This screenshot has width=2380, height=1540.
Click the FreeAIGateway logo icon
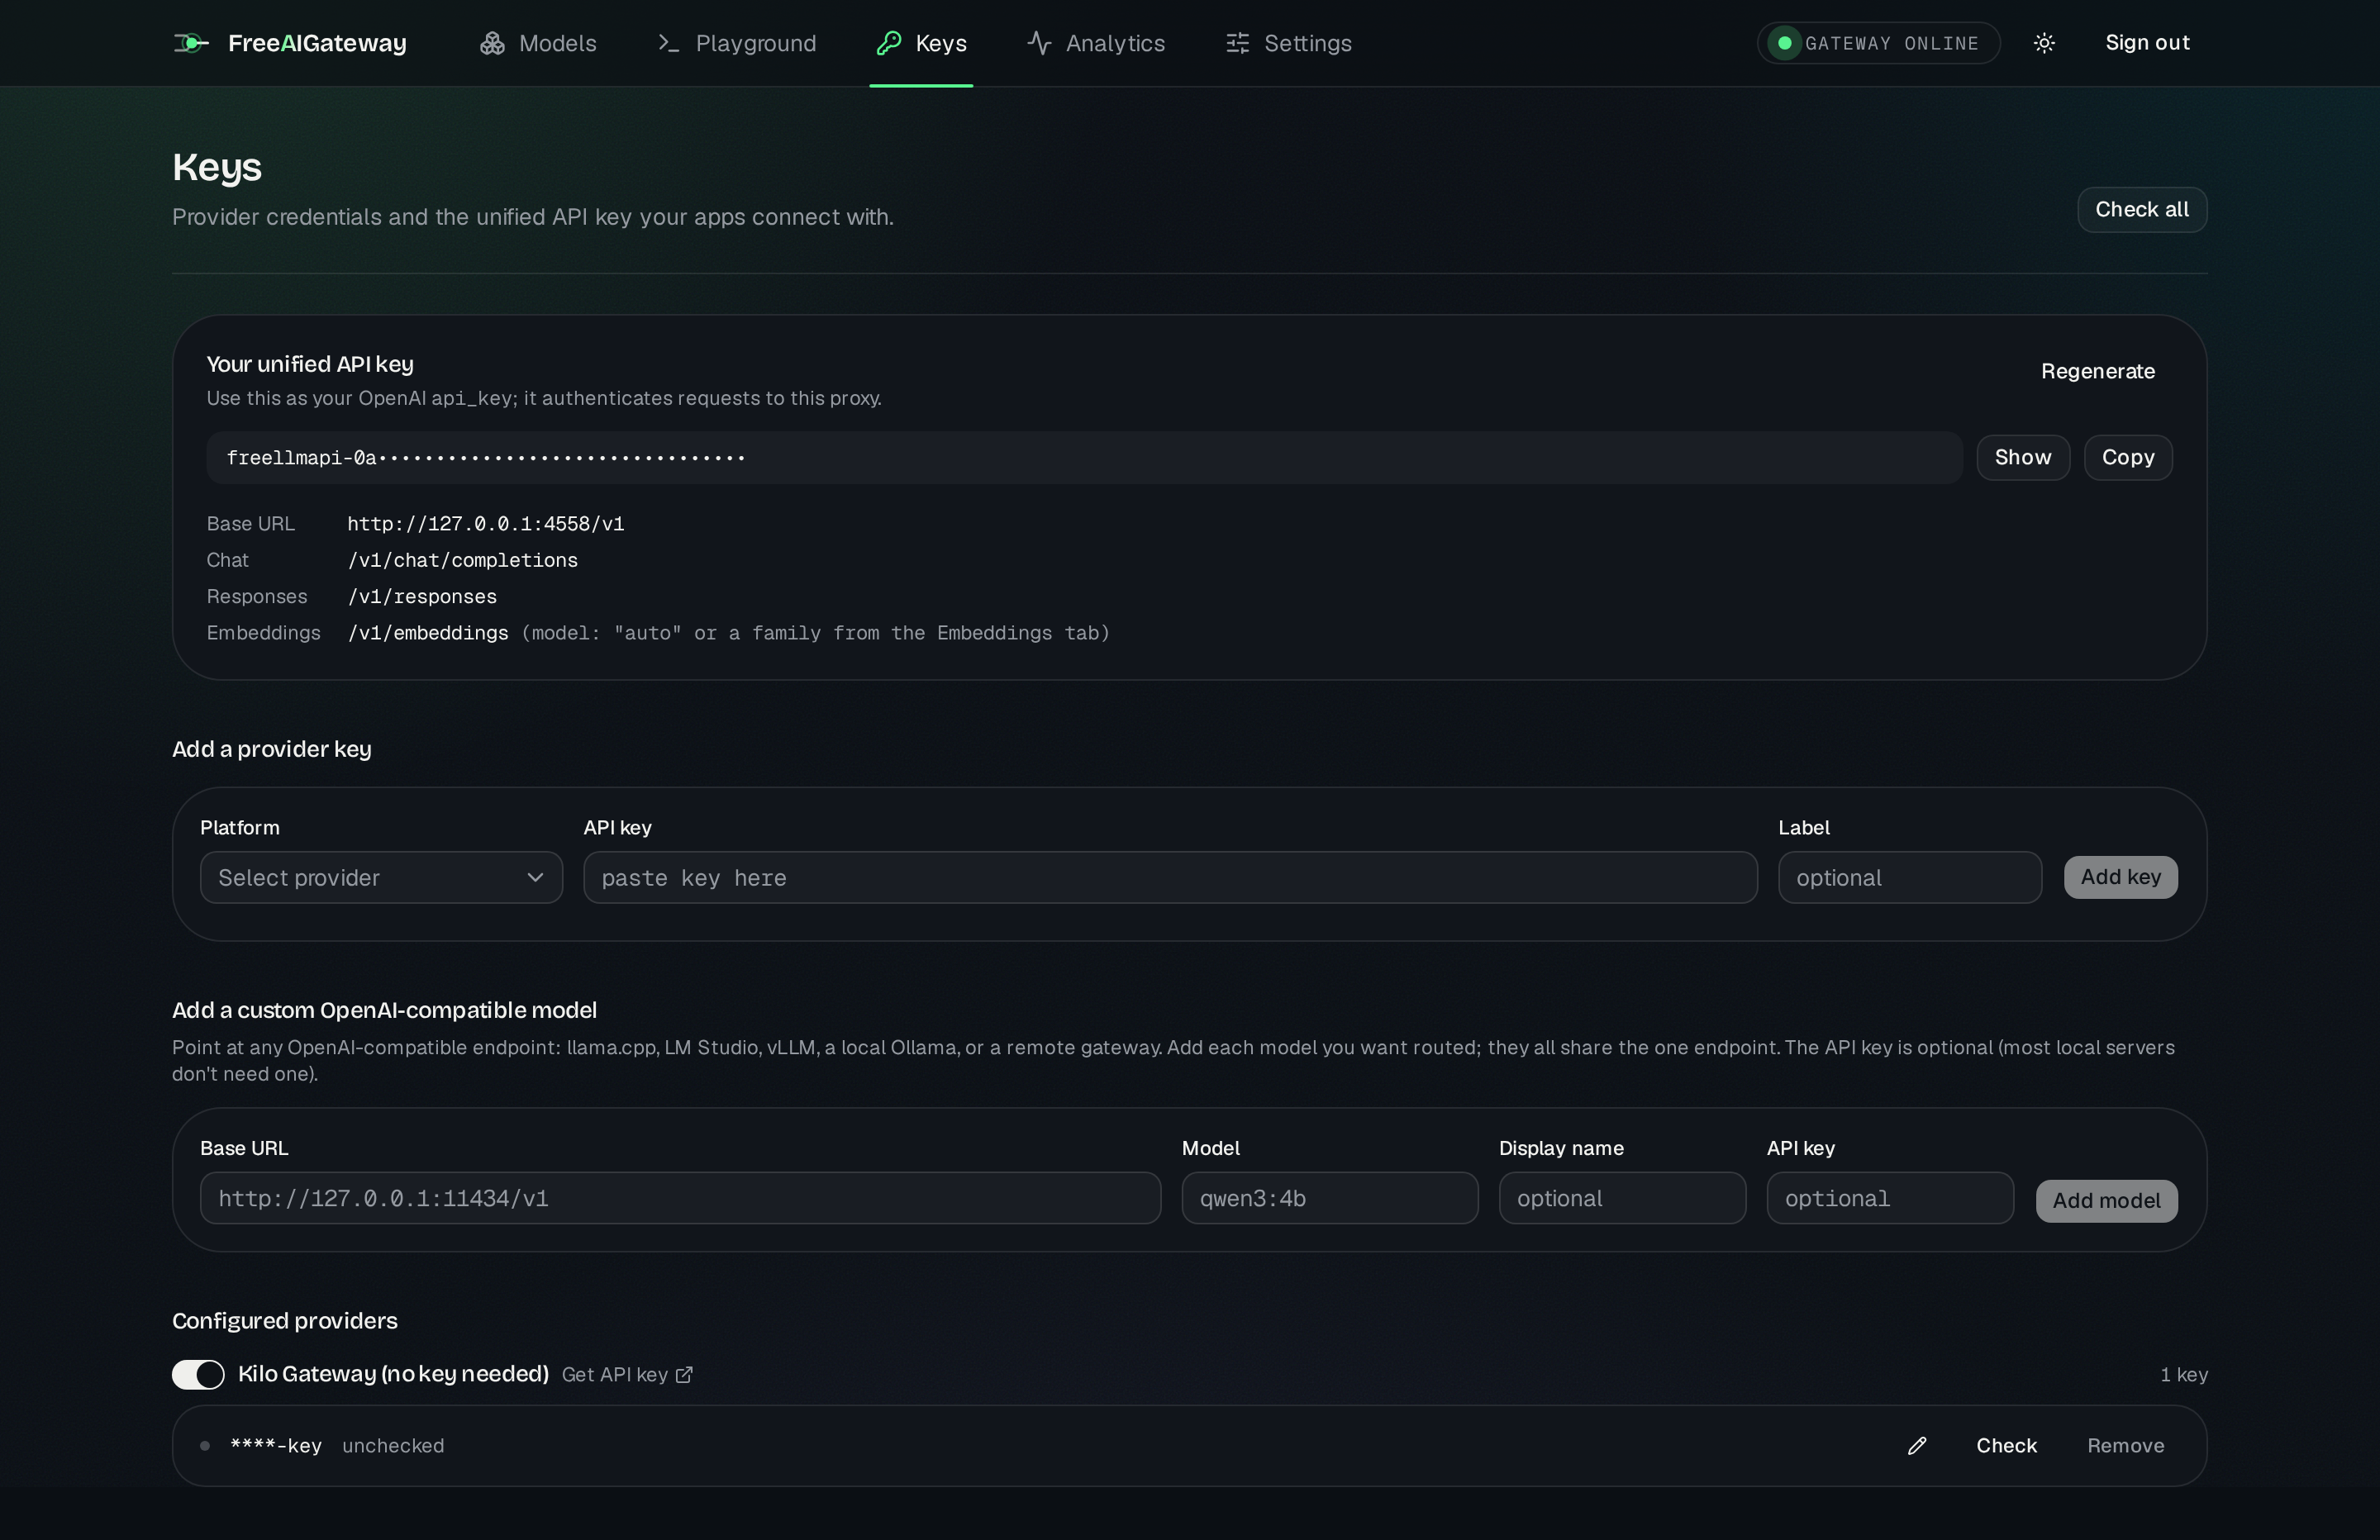tap(191, 43)
